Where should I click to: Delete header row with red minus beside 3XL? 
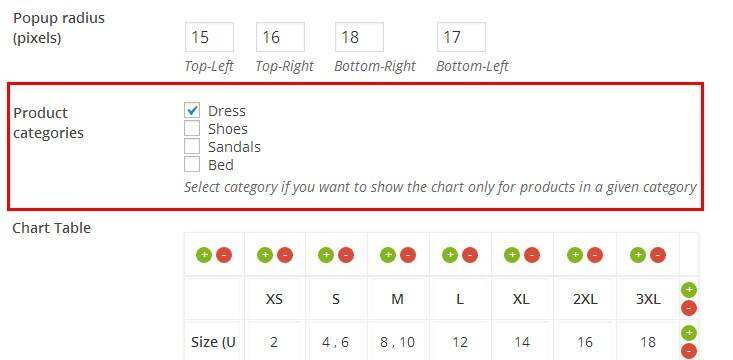[689, 308]
